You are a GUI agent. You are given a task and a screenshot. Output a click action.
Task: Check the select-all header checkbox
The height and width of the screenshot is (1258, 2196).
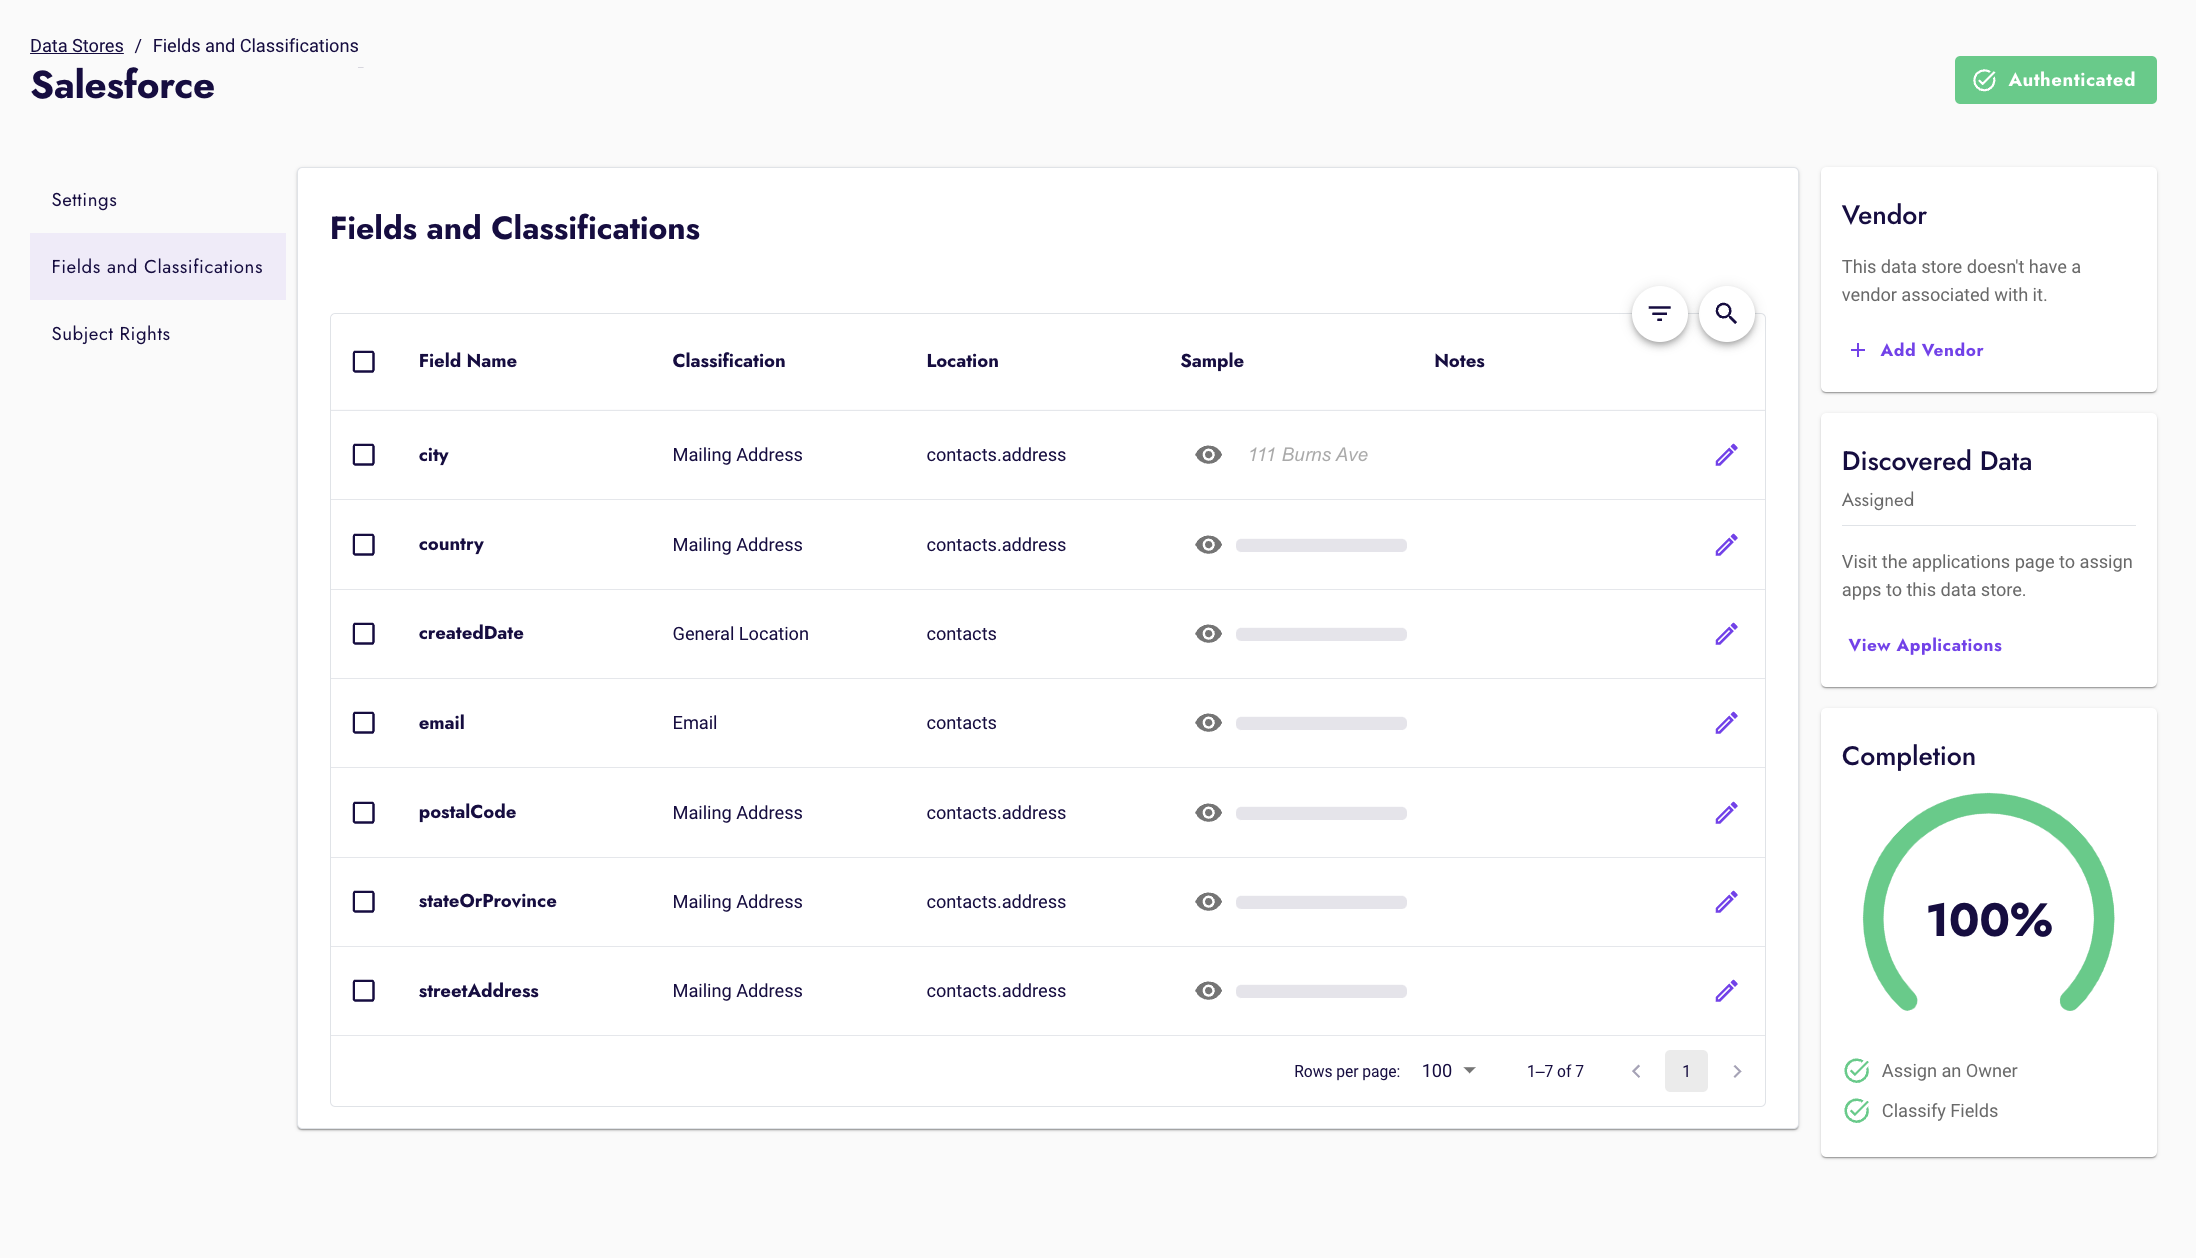(364, 361)
